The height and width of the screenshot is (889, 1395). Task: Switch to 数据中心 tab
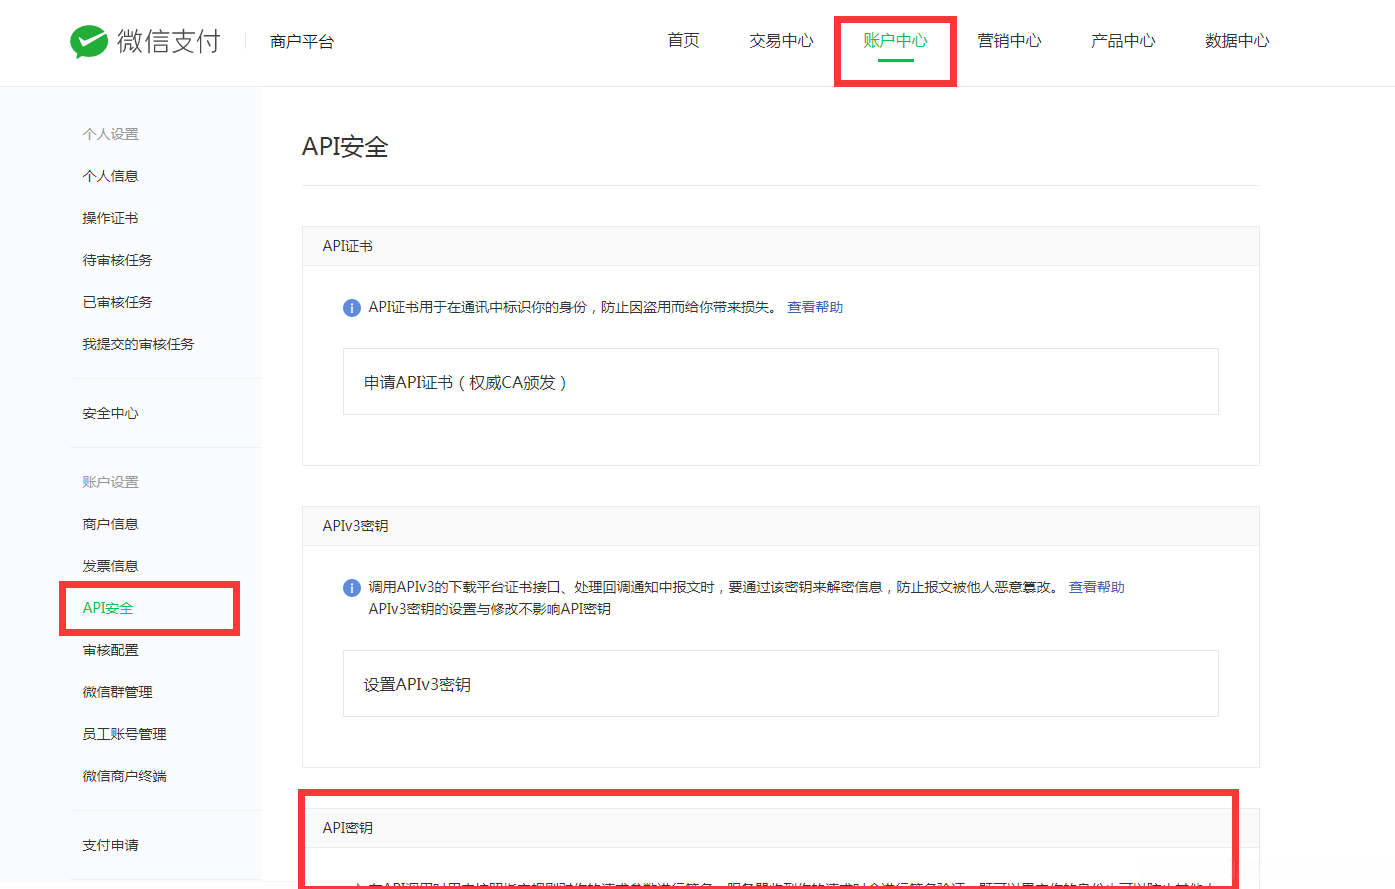click(x=1237, y=41)
